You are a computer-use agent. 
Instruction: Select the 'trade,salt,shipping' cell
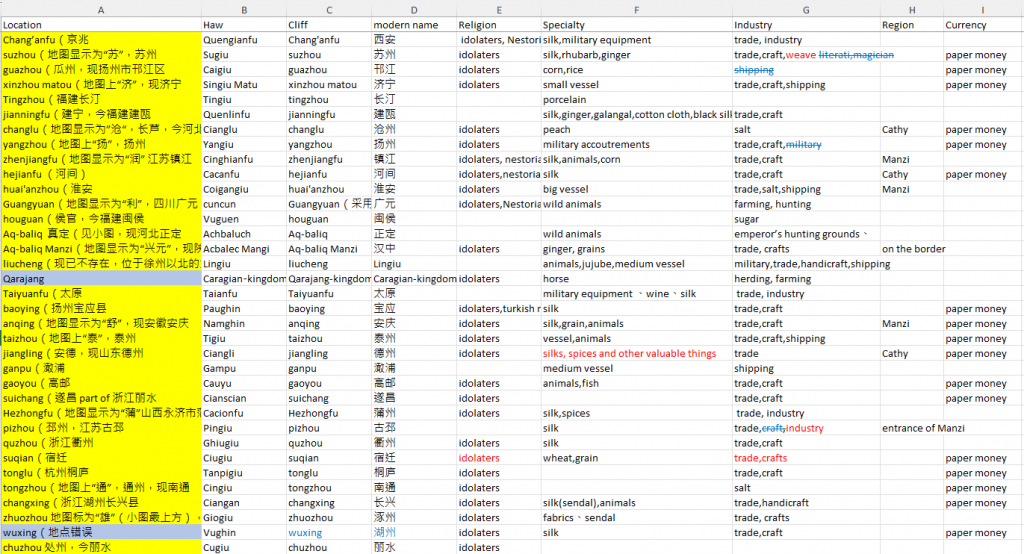click(806, 189)
